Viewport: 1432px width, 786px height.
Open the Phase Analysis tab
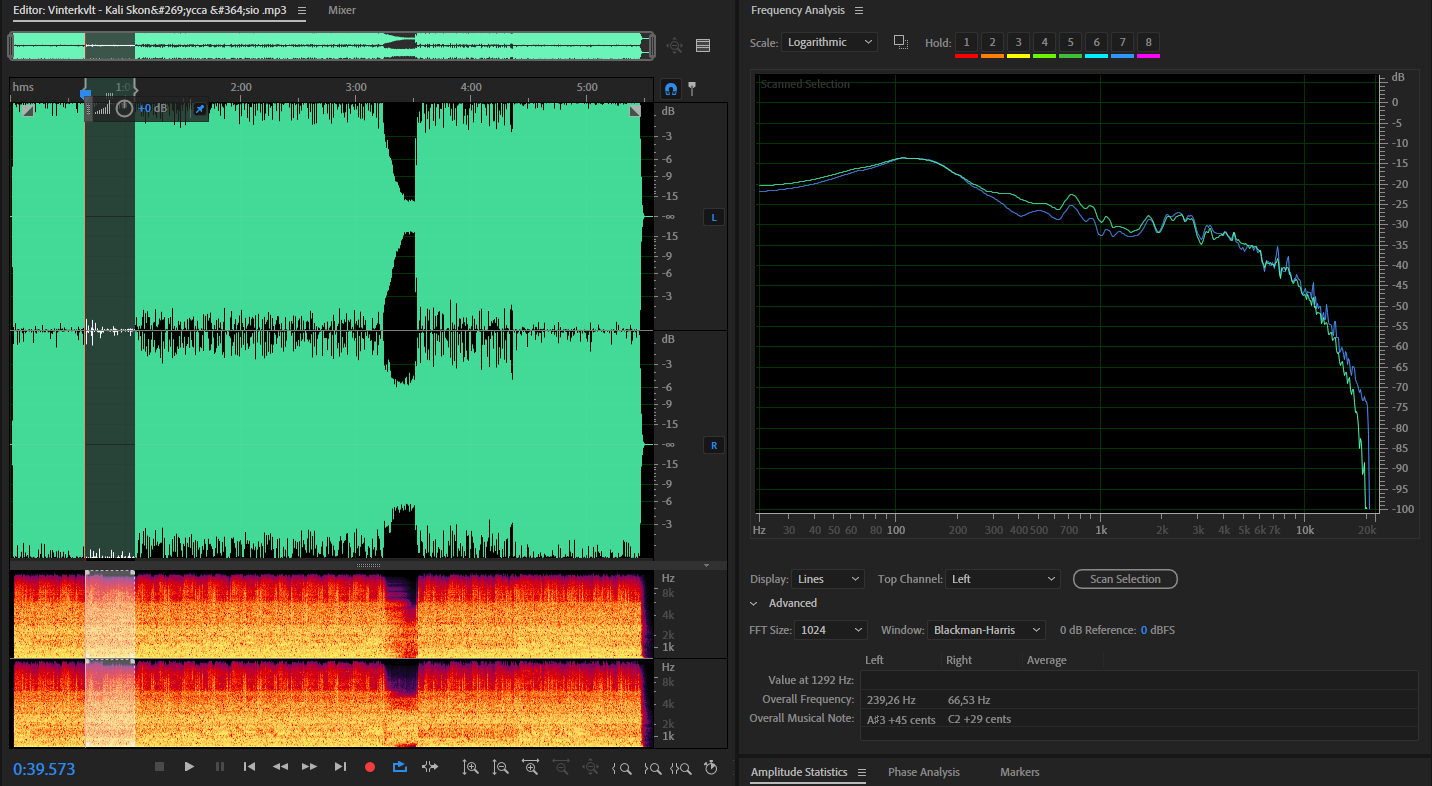point(923,772)
